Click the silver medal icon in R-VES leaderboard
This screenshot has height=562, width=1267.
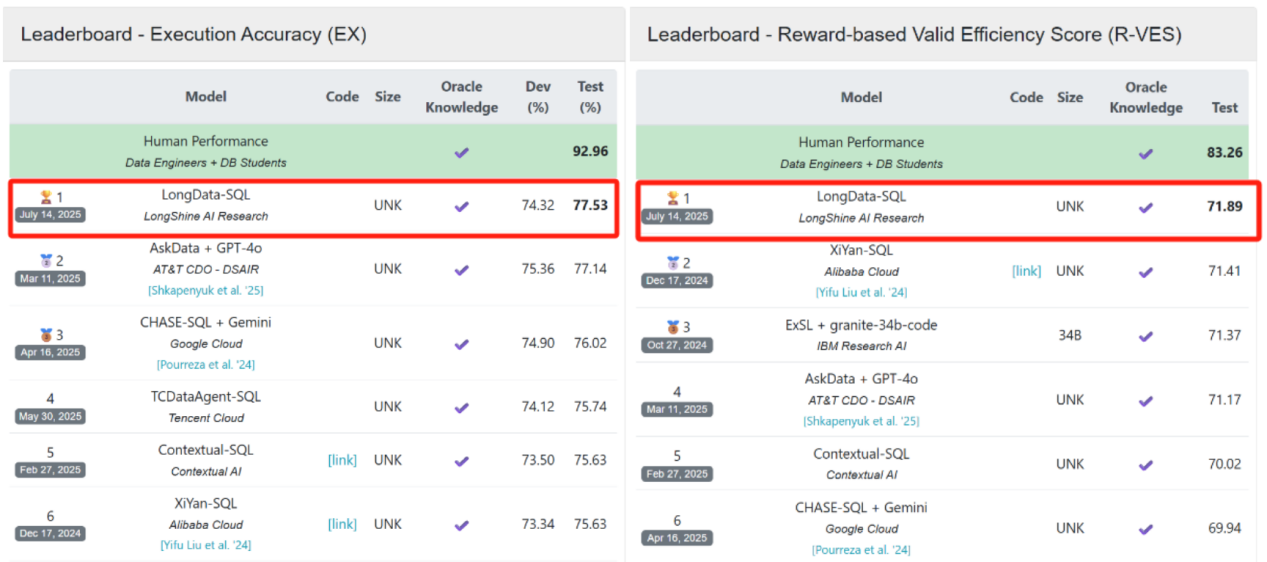(x=671, y=263)
